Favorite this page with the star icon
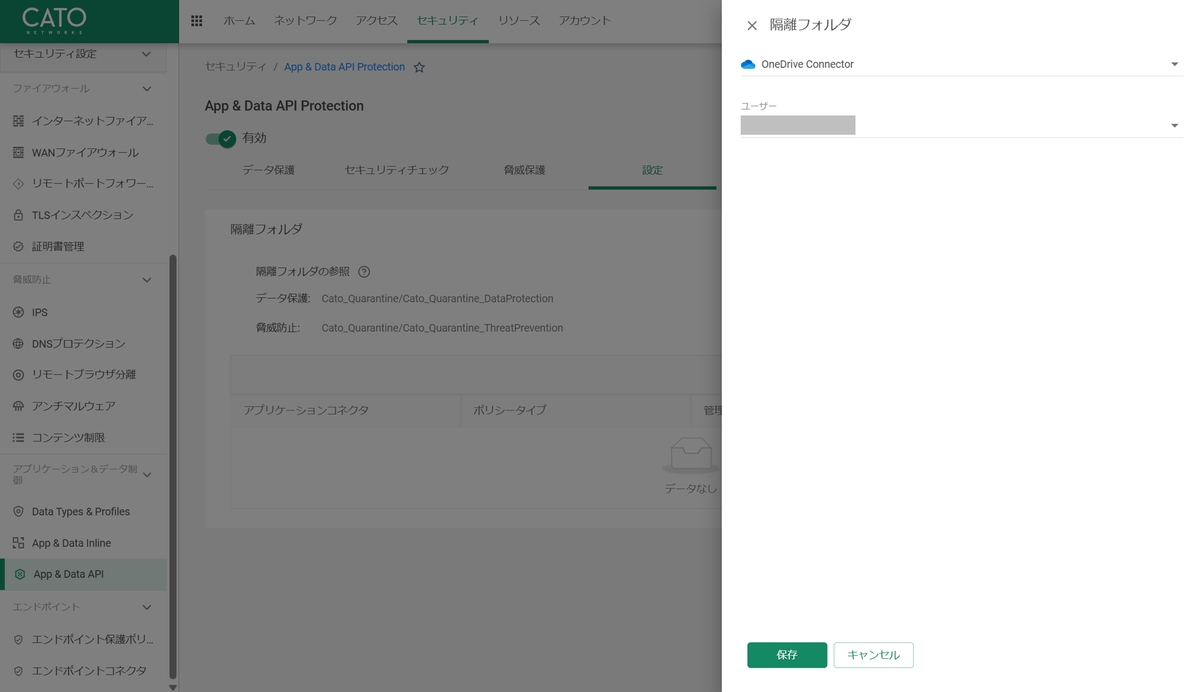This screenshot has width=1200, height=692. point(419,67)
